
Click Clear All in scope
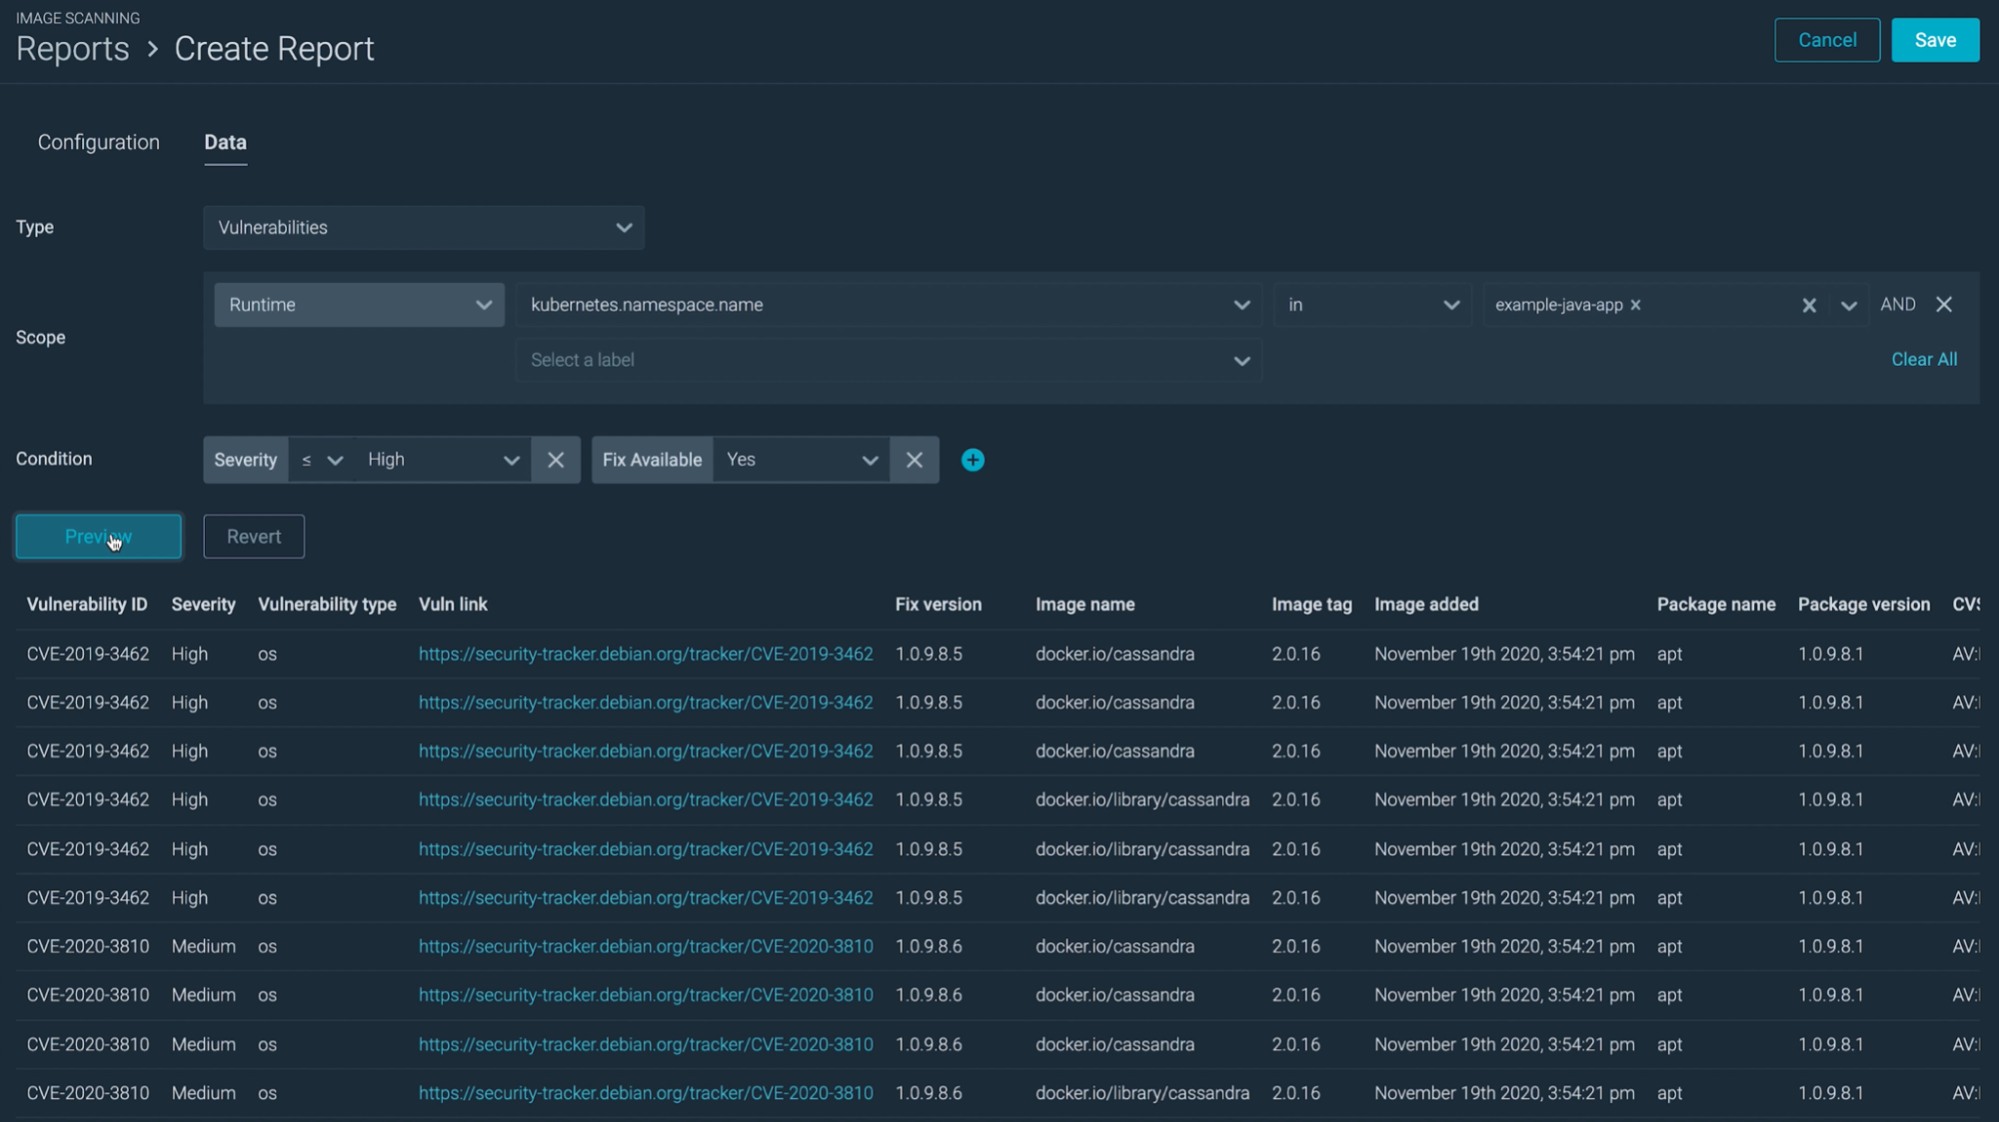click(1923, 359)
